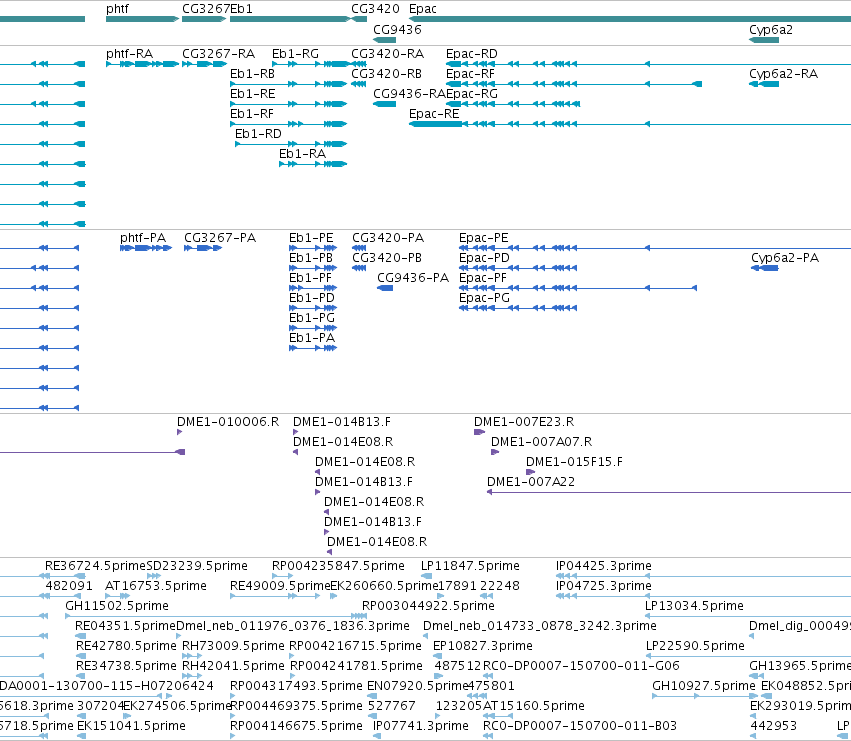
Task: Click the Eb1-PG protein label
Action: click(312, 318)
